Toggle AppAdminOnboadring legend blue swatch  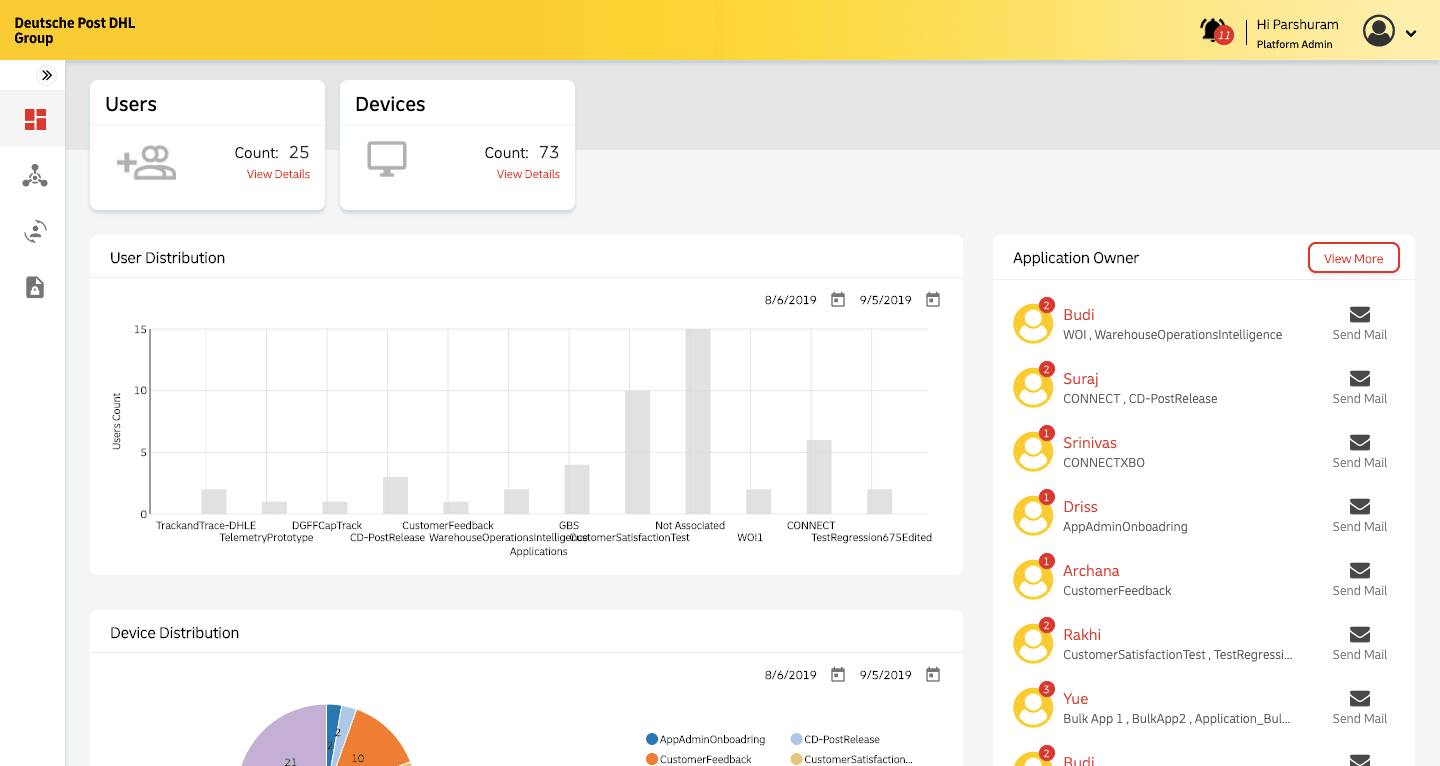point(652,740)
